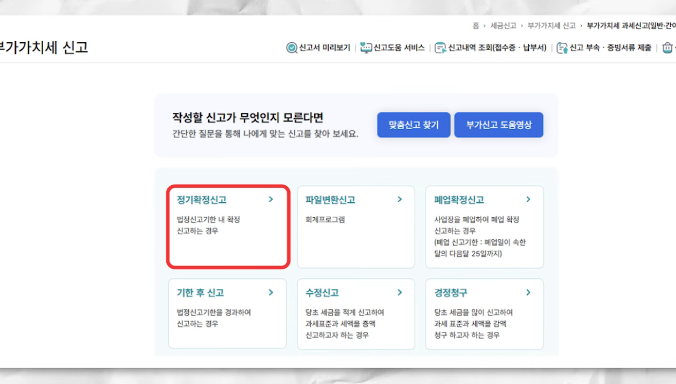Select the 파일변환신고 card title
Image resolution: width=676 pixels, height=384 pixels.
pos(330,200)
